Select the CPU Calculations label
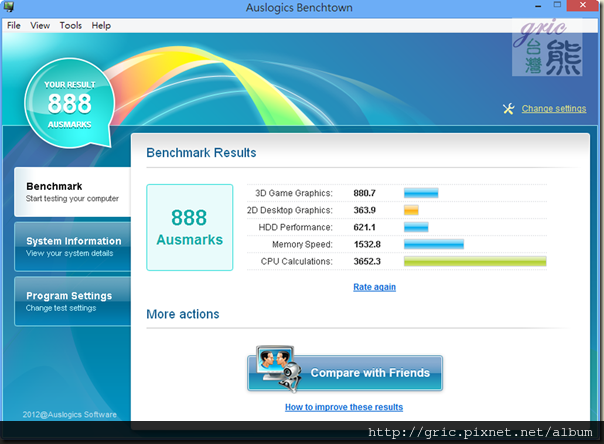Screen dimensions: 604x444 click(296, 261)
